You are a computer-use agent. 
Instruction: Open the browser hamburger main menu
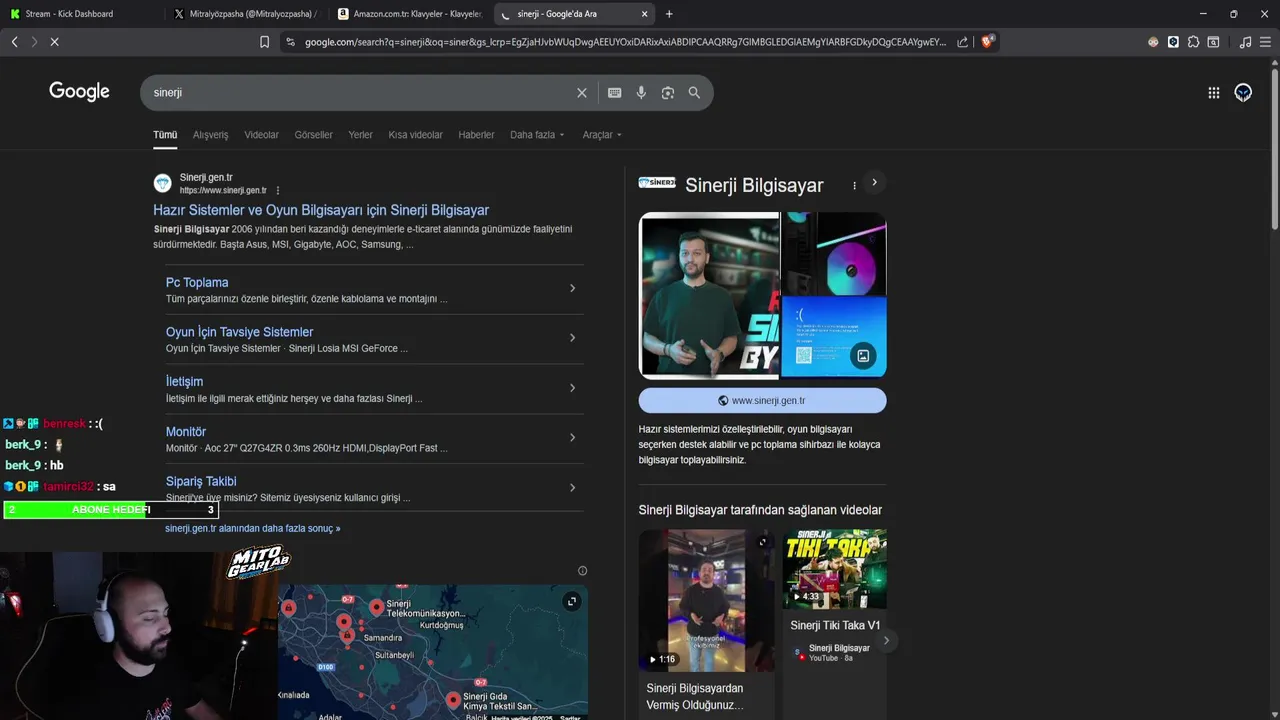pyautogui.click(x=1265, y=42)
